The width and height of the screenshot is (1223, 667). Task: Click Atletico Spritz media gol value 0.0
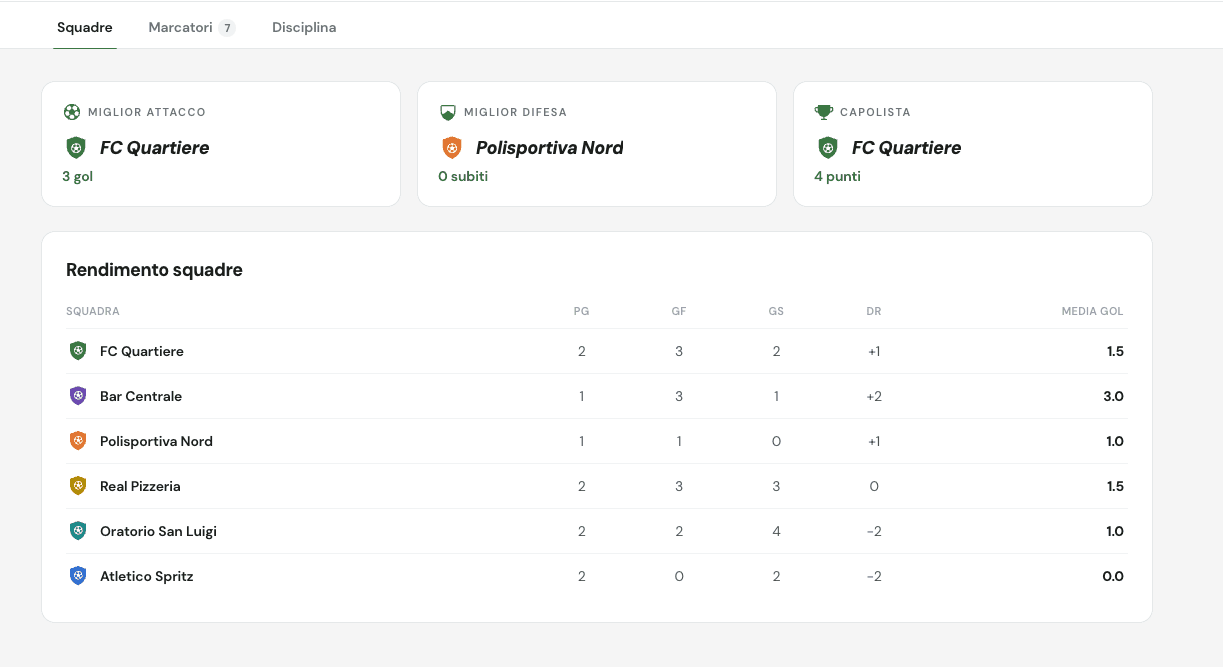(x=1113, y=576)
